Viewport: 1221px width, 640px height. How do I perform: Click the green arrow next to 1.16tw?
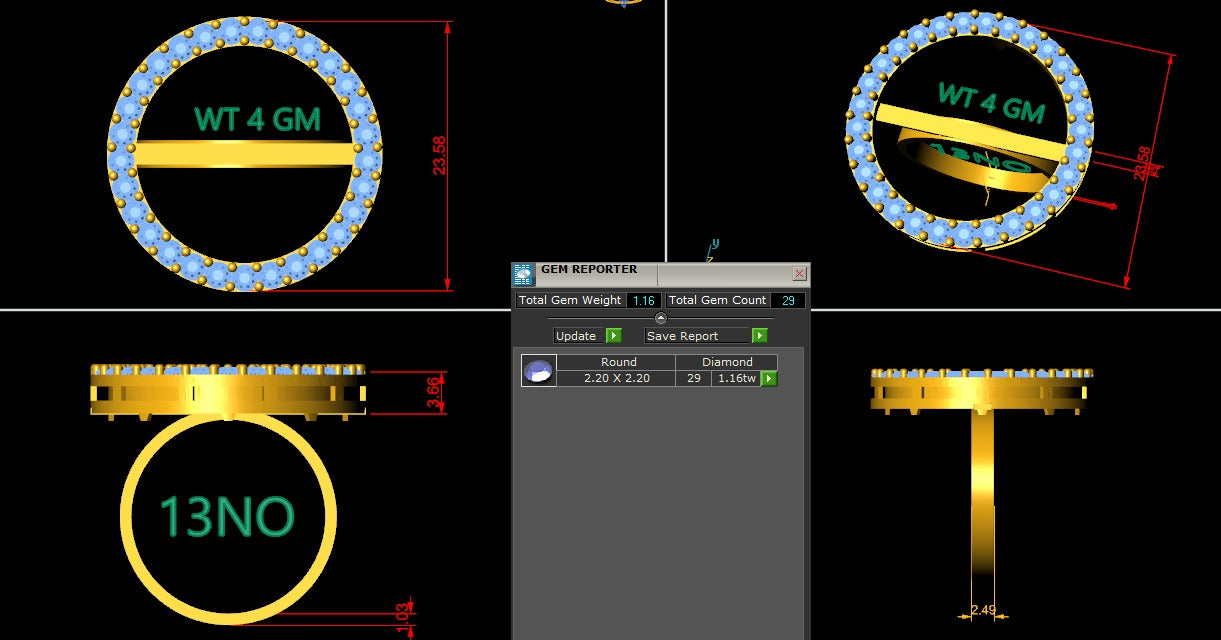tap(769, 379)
